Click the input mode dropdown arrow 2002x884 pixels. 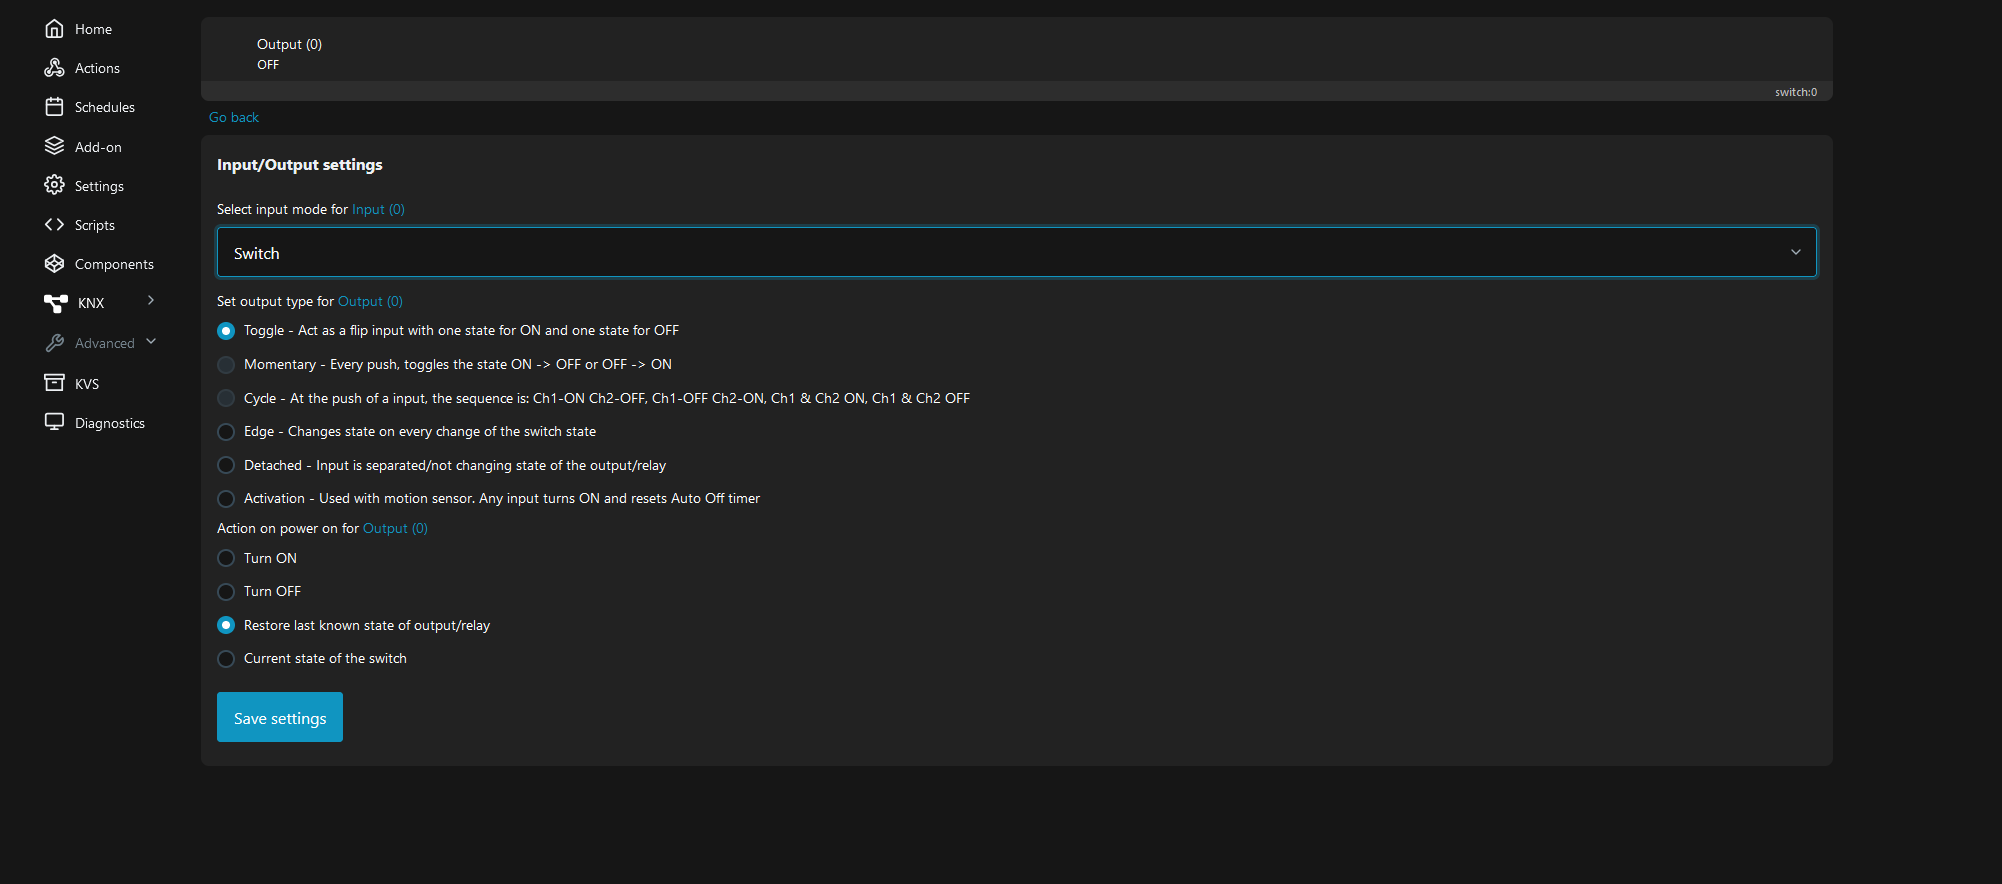[1795, 252]
